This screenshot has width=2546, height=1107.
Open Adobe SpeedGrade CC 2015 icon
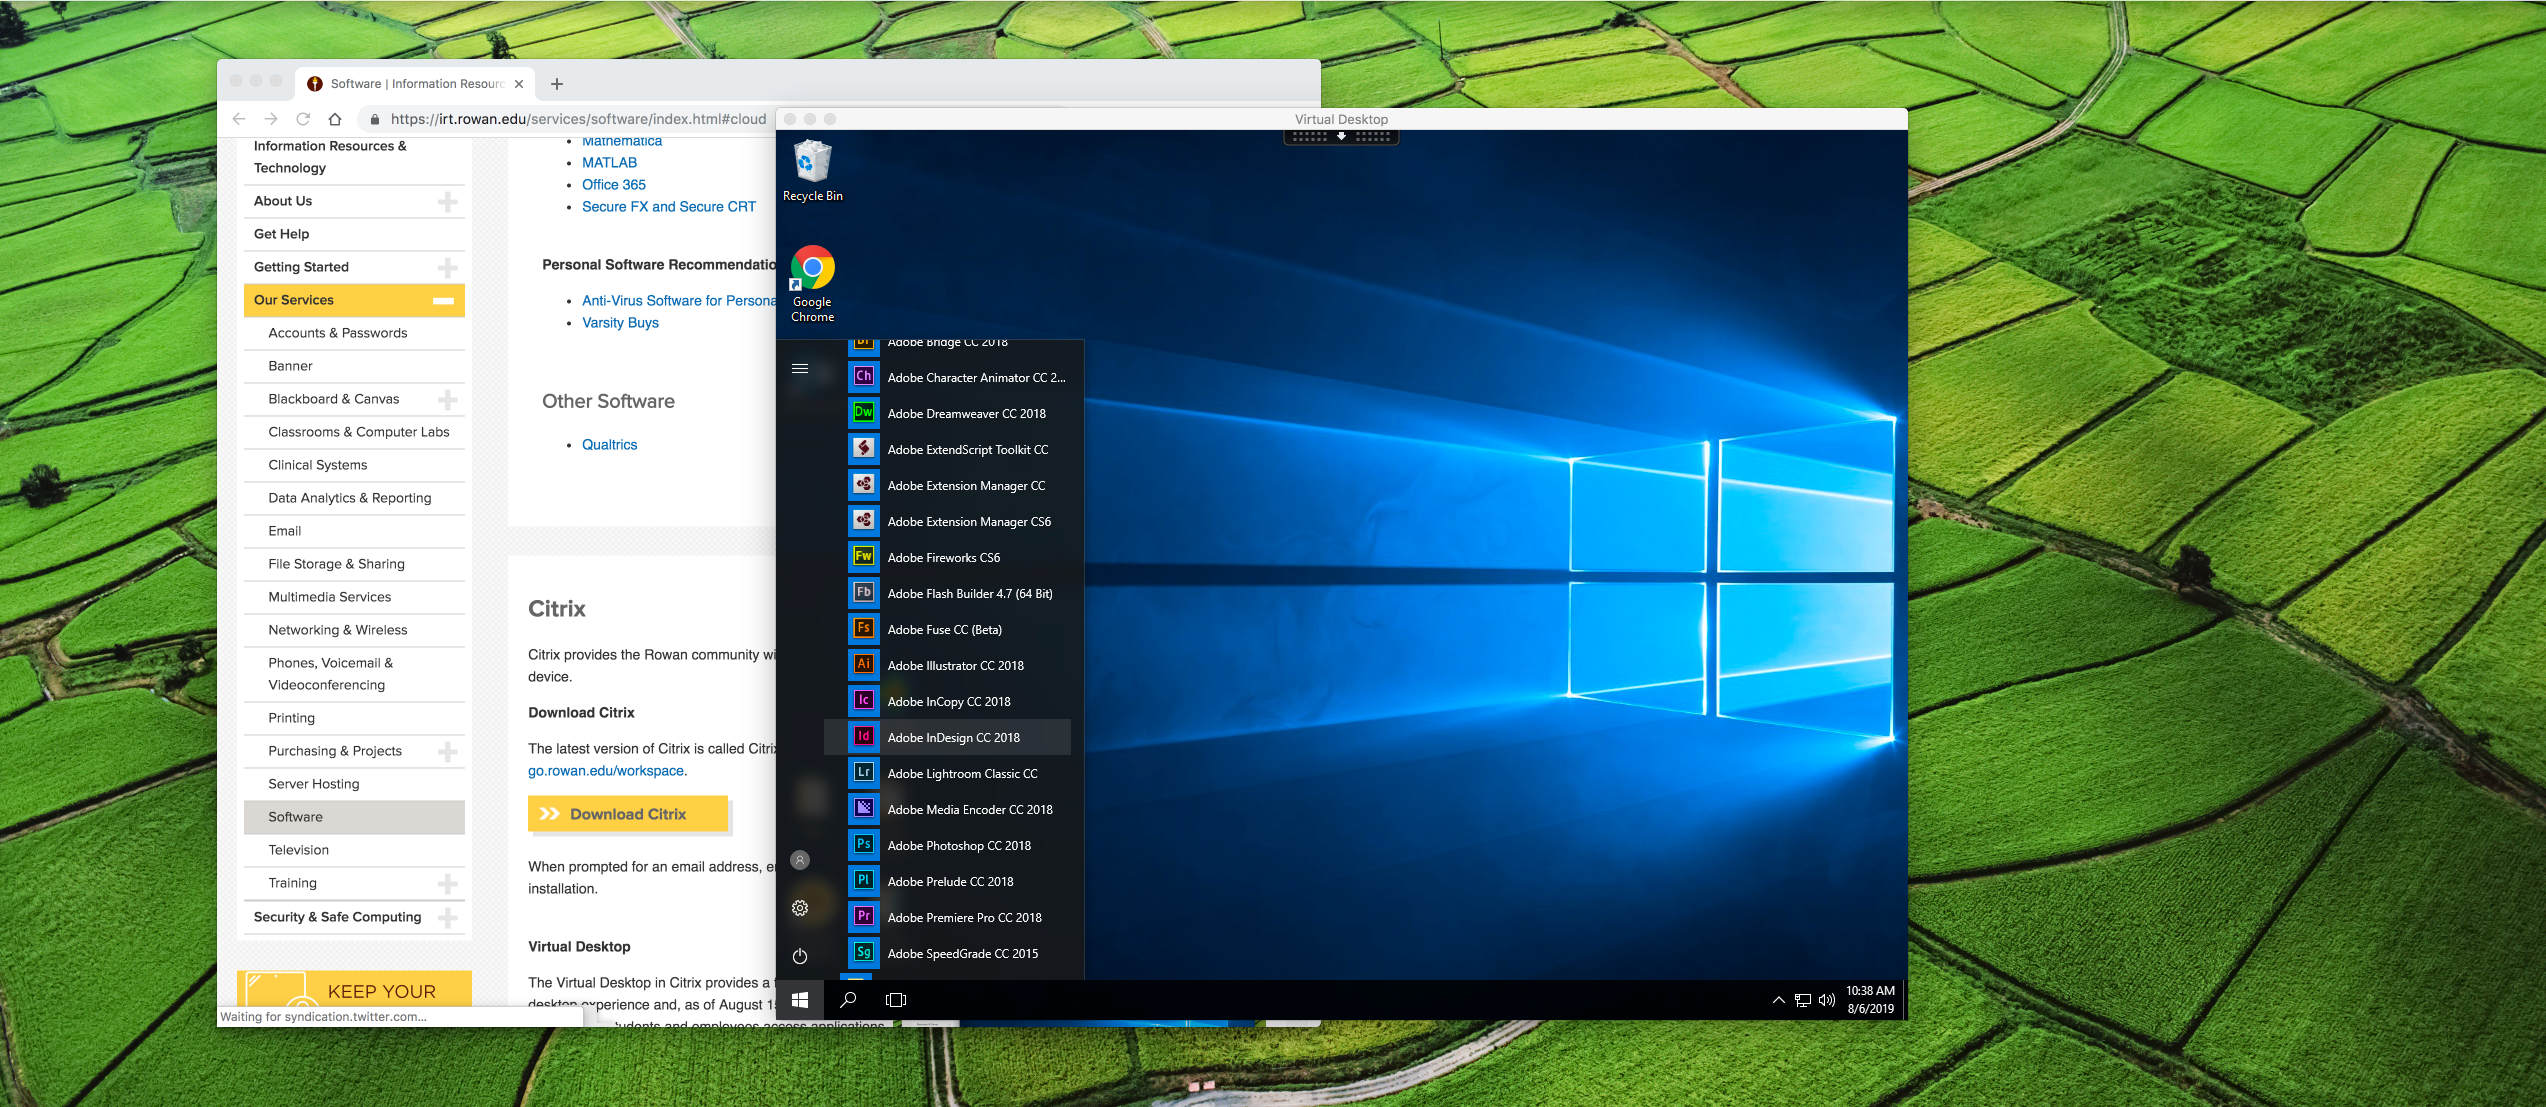(x=863, y=953)
